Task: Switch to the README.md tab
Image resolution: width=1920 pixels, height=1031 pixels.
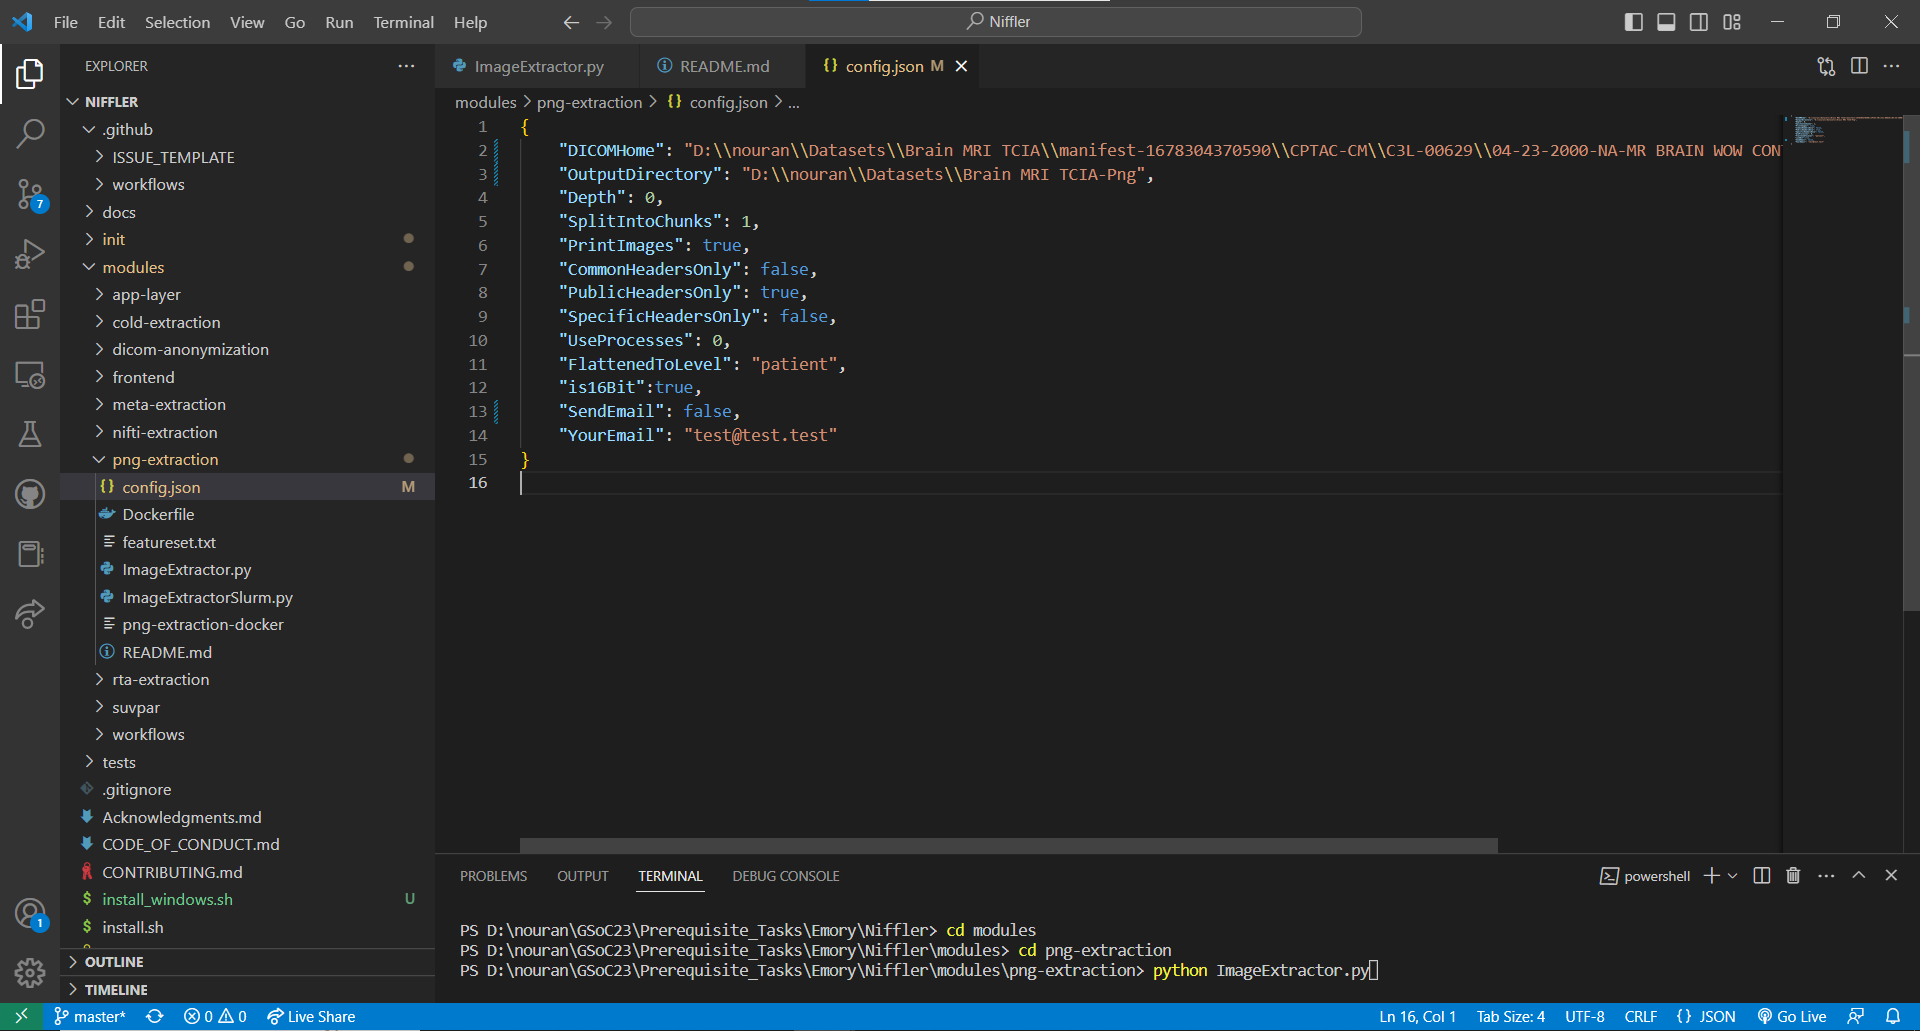Action: click(724, 66)
